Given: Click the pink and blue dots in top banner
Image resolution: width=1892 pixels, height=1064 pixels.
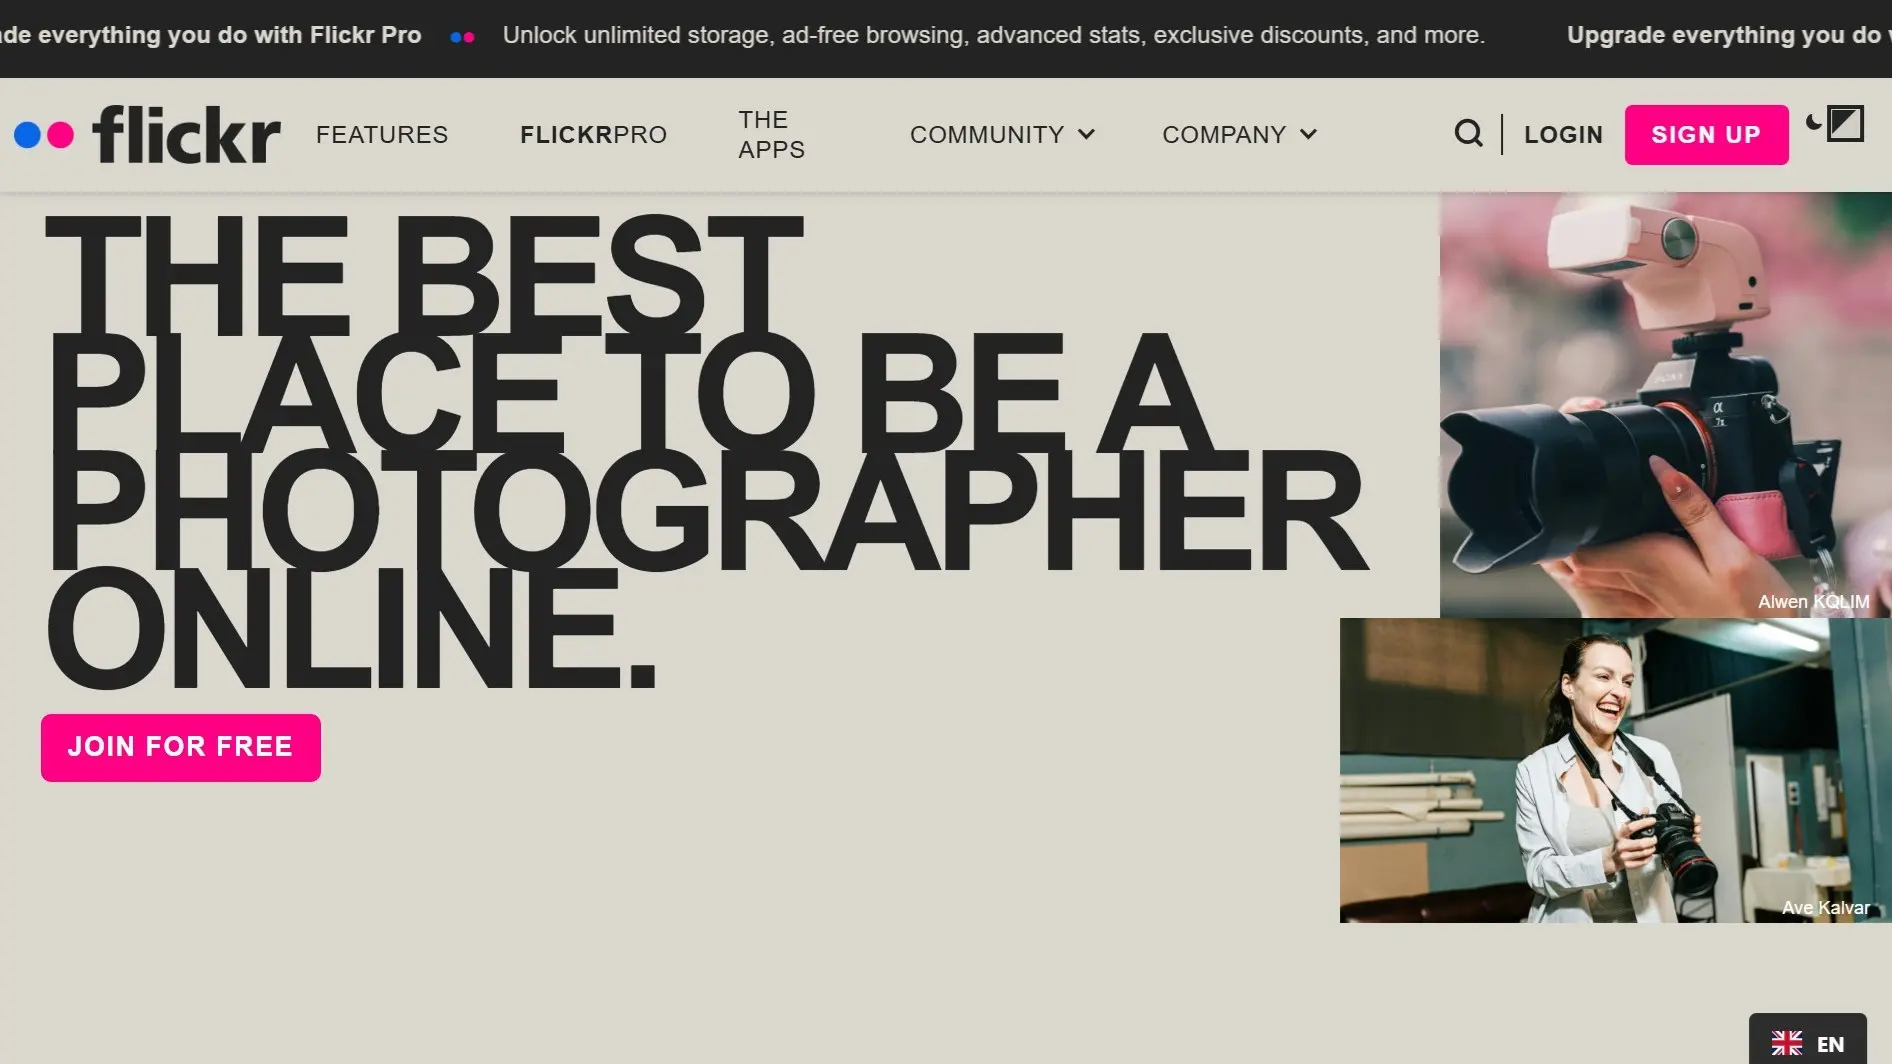Looking at the screenshot, I should pyautogui.click(x=462, y=37).
